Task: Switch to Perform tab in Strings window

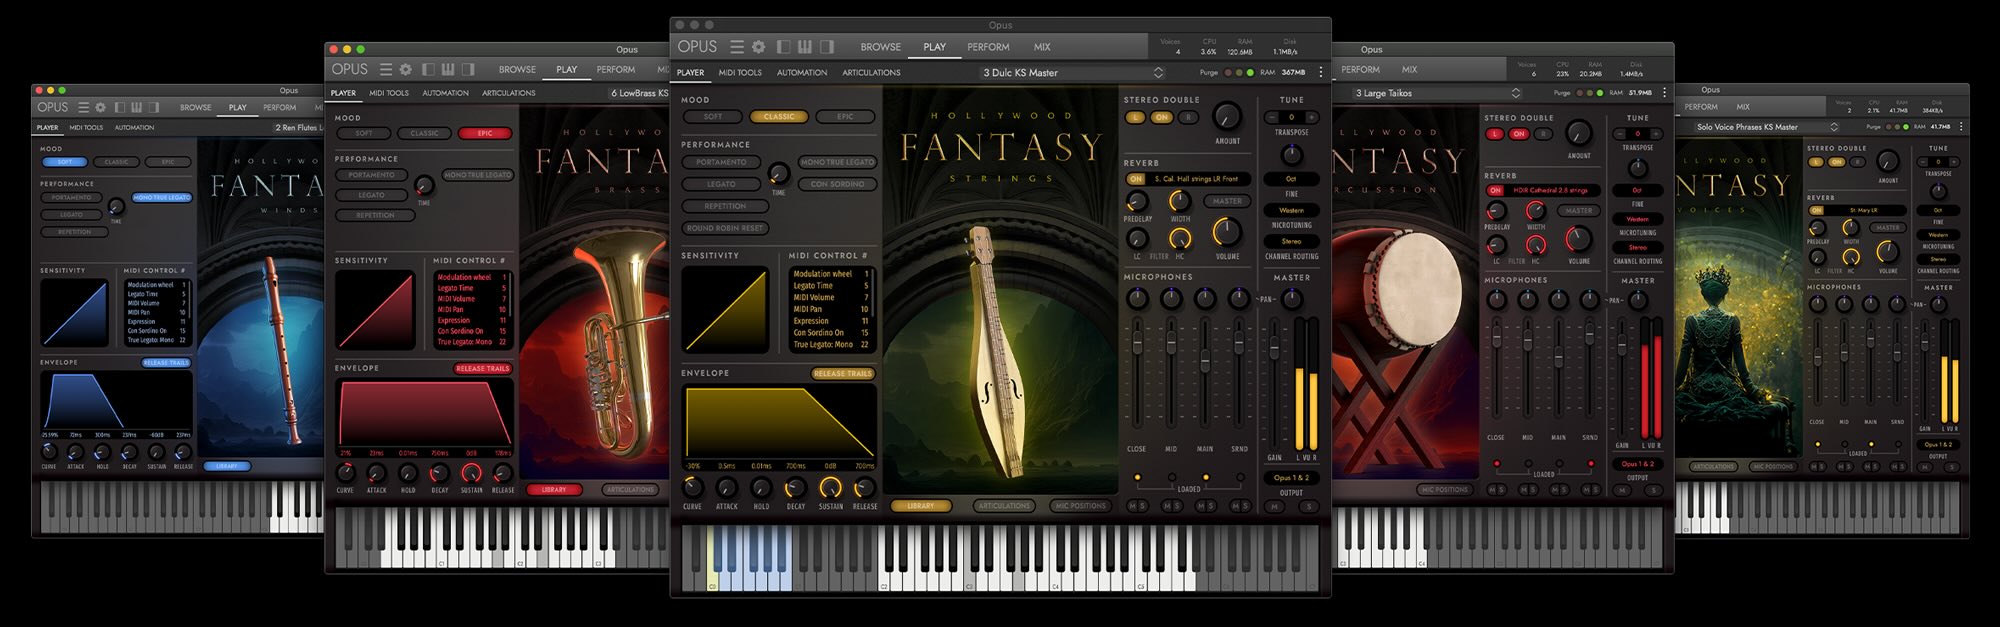Action: click(988, 47)
